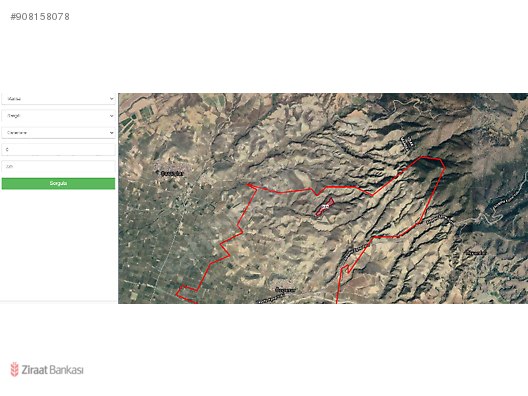Screen dimensions: 528x396
Task: Click the location pin beside the left village label
Action: [x=157, y=173]
